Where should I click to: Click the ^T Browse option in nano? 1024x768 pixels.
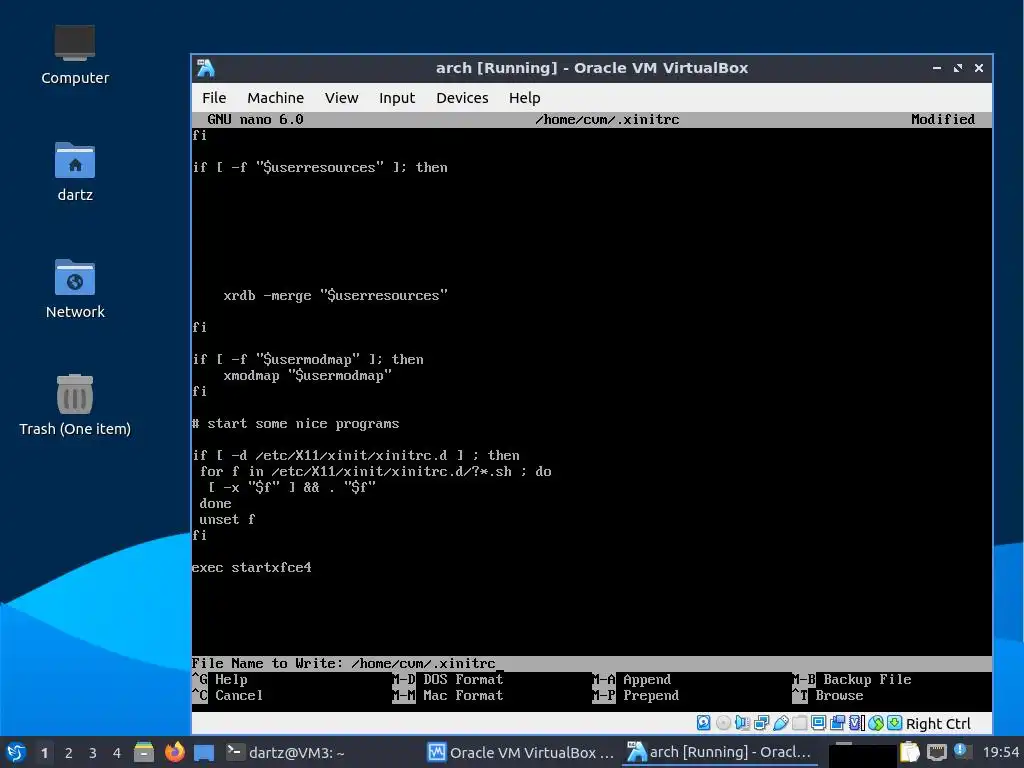tap(828, 696)
